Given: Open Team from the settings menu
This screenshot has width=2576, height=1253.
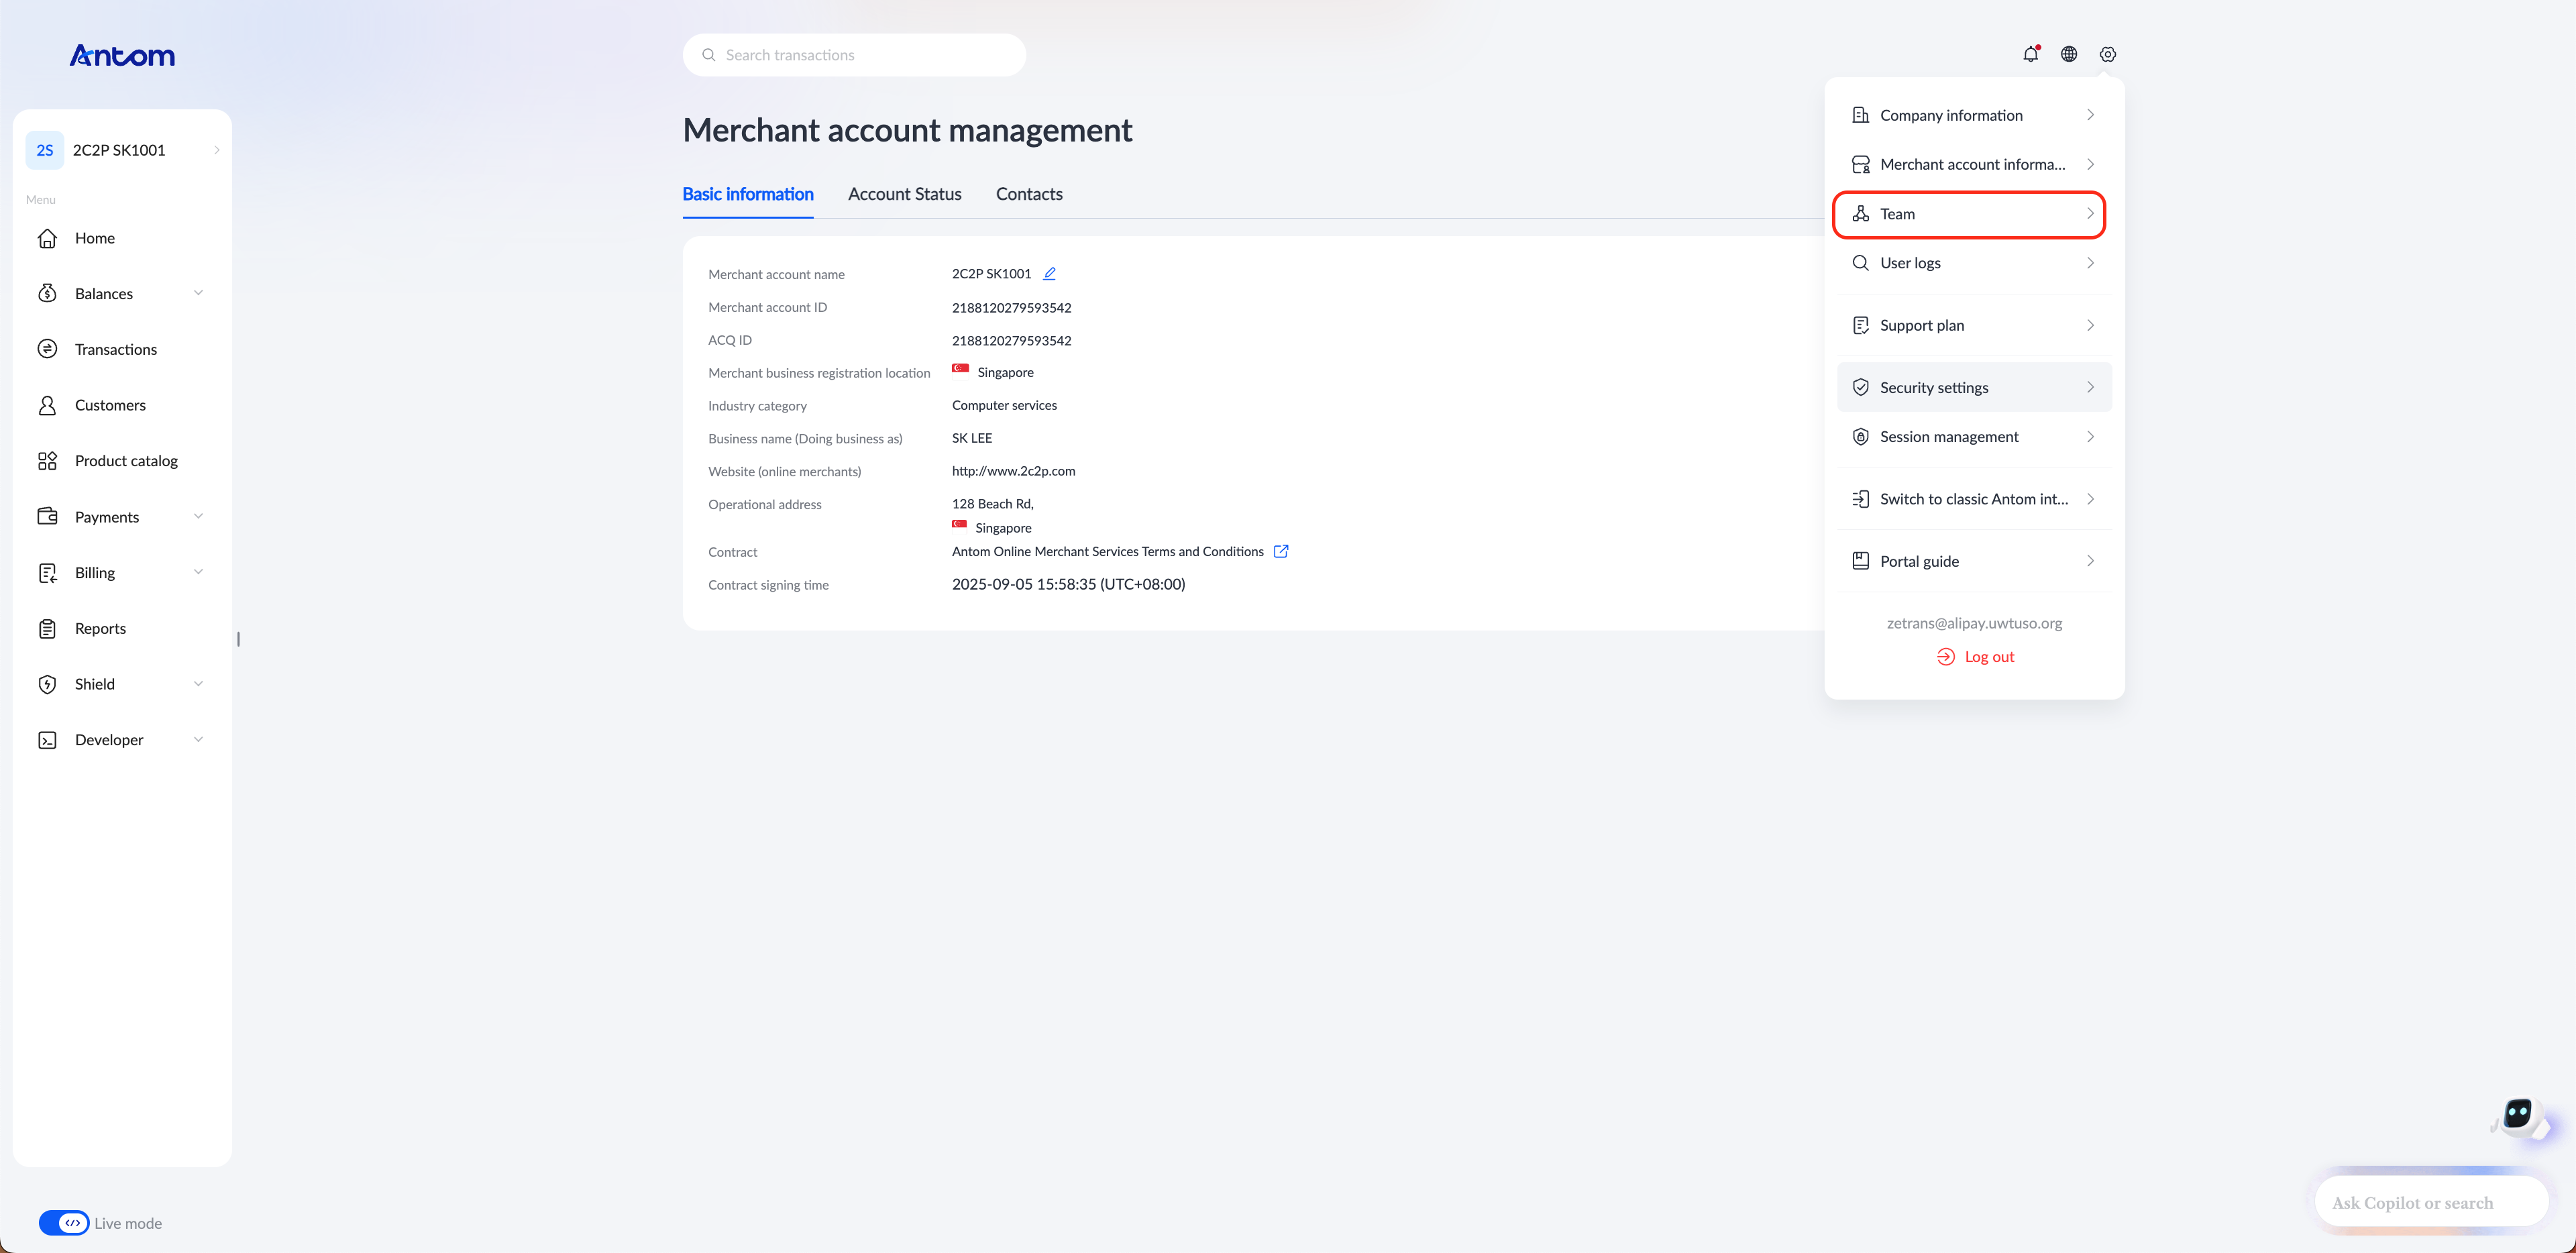Looking at the screenshot, I should point(1973,214).
